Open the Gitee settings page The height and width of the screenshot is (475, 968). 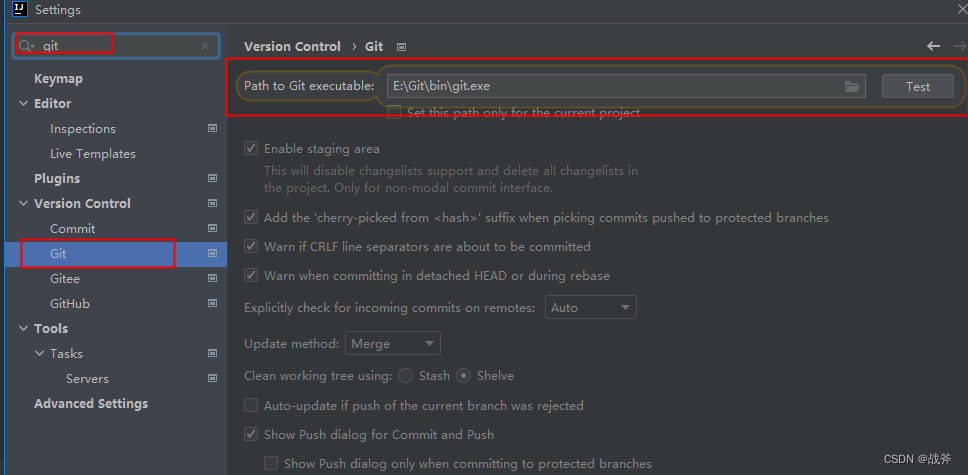[65, 279]
